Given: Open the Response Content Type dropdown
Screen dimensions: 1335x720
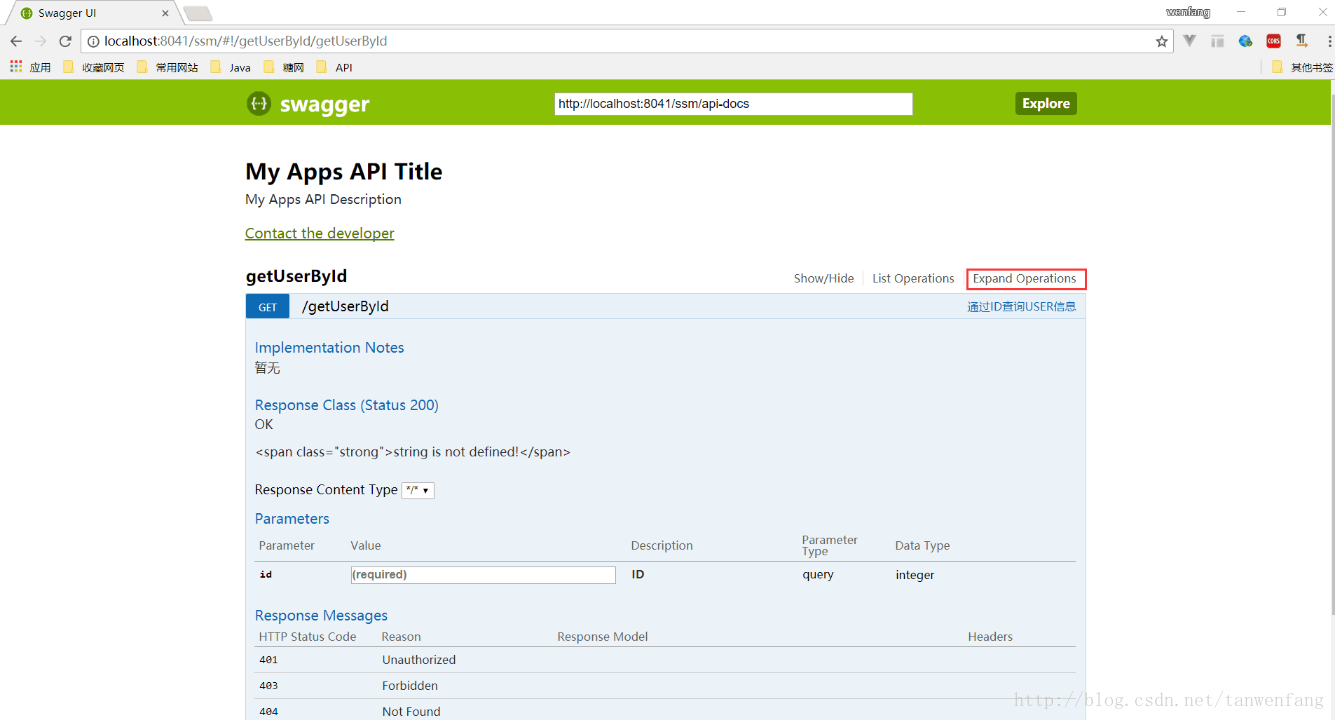Looking at the screenshot, I should coord(418,490).
